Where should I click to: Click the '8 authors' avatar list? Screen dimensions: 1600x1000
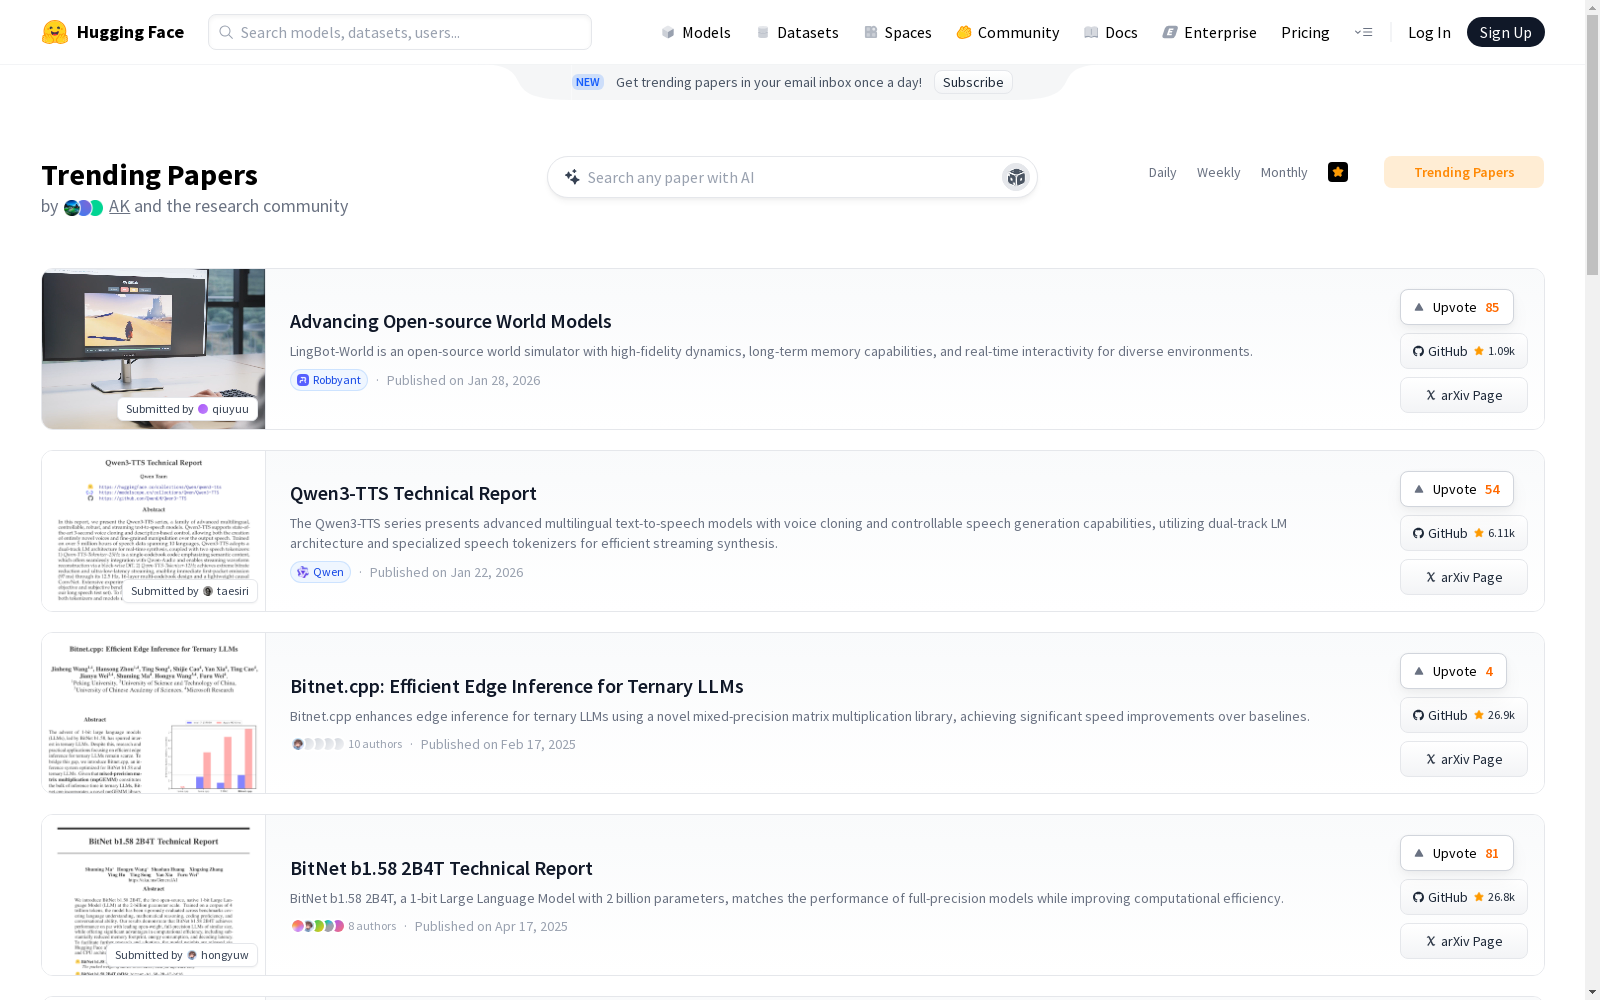coord(344,926)
